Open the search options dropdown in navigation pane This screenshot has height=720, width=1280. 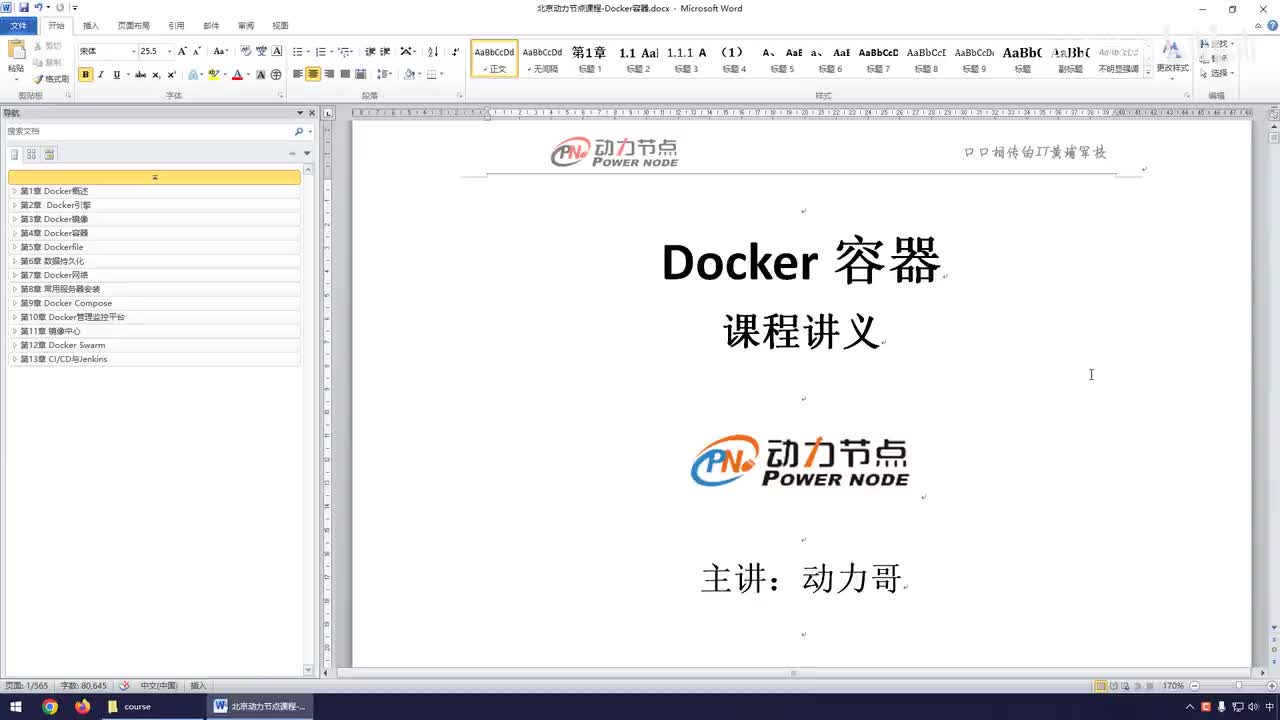coord(310,131)
